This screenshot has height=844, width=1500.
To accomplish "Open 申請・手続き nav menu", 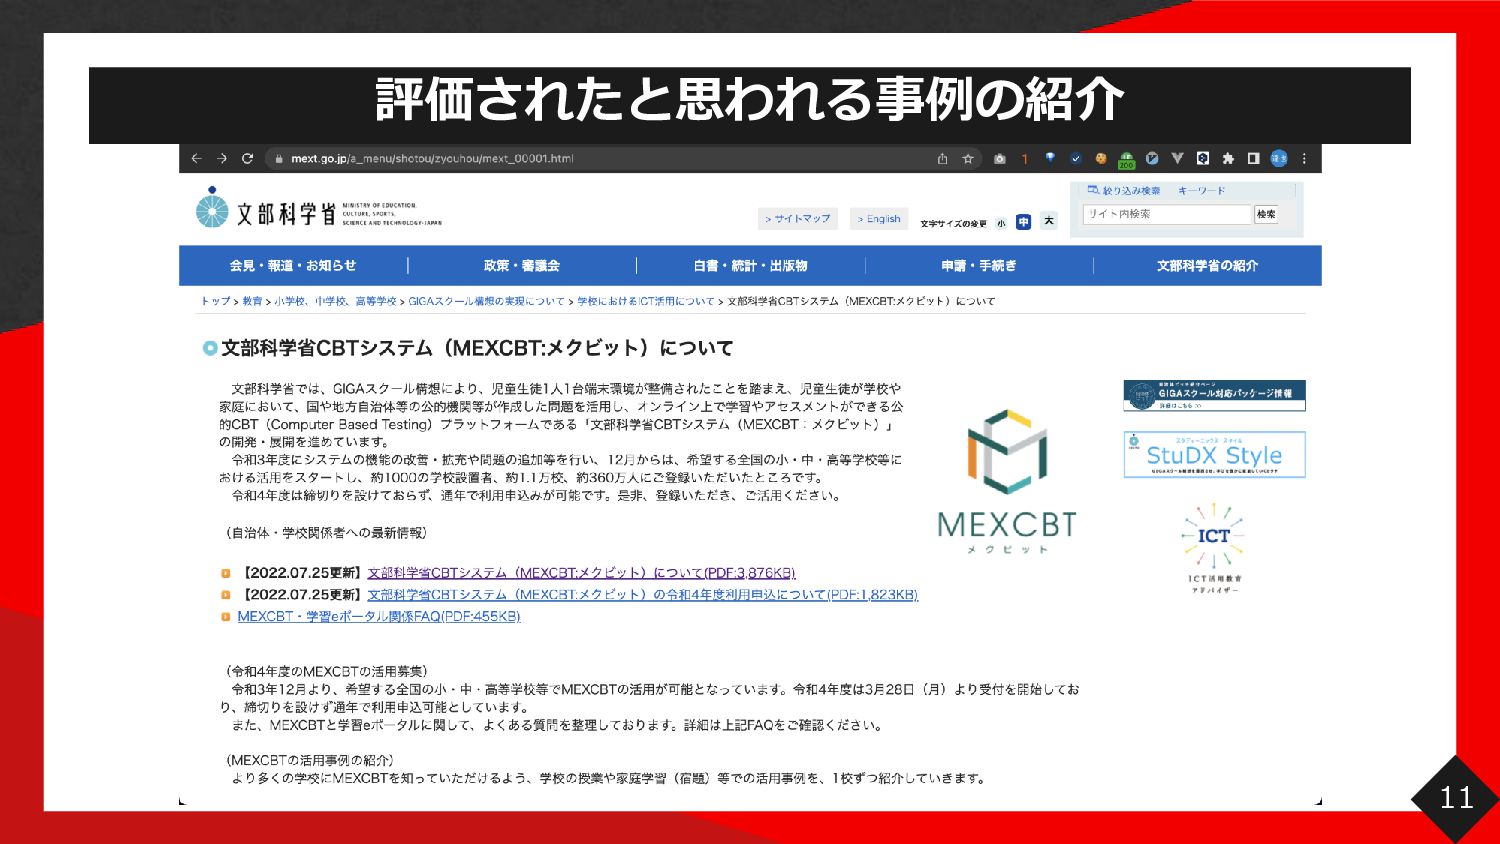I will pos(979,265).
